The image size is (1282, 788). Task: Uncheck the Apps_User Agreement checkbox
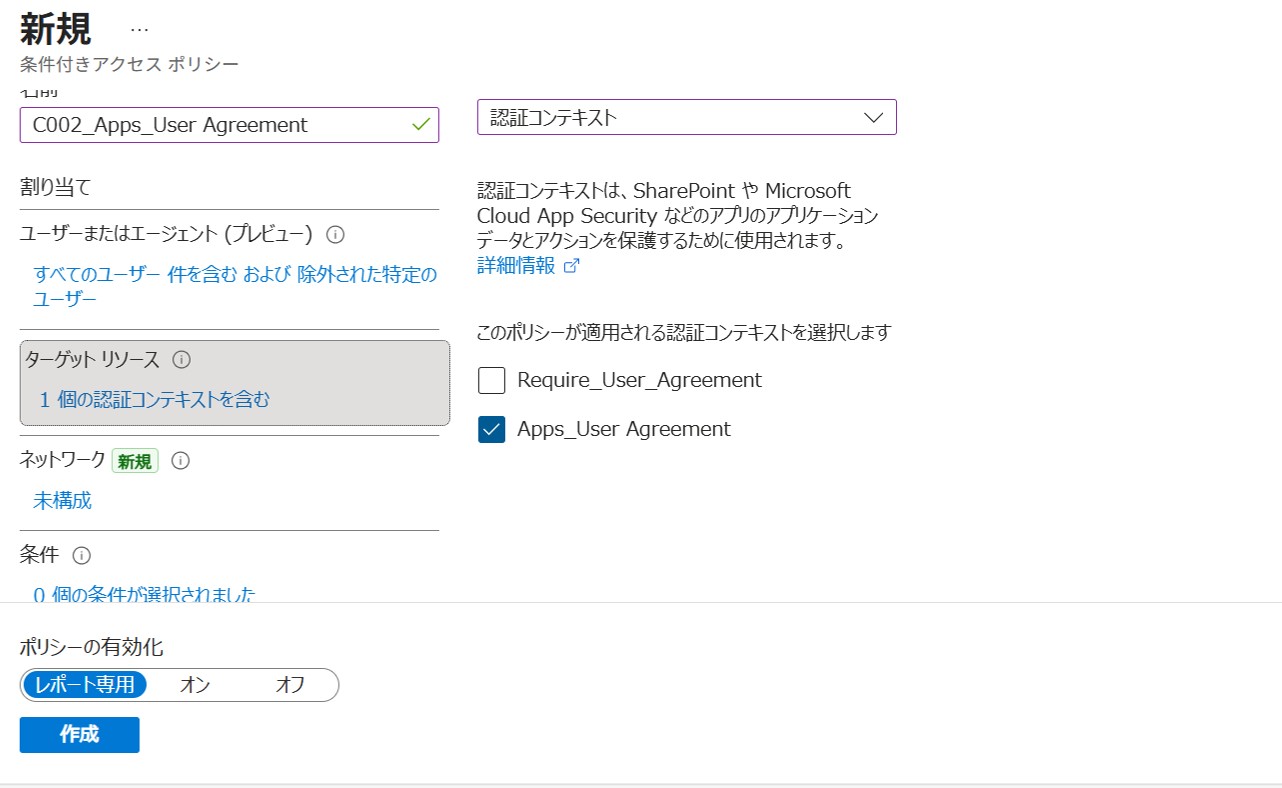click(491, 429)
